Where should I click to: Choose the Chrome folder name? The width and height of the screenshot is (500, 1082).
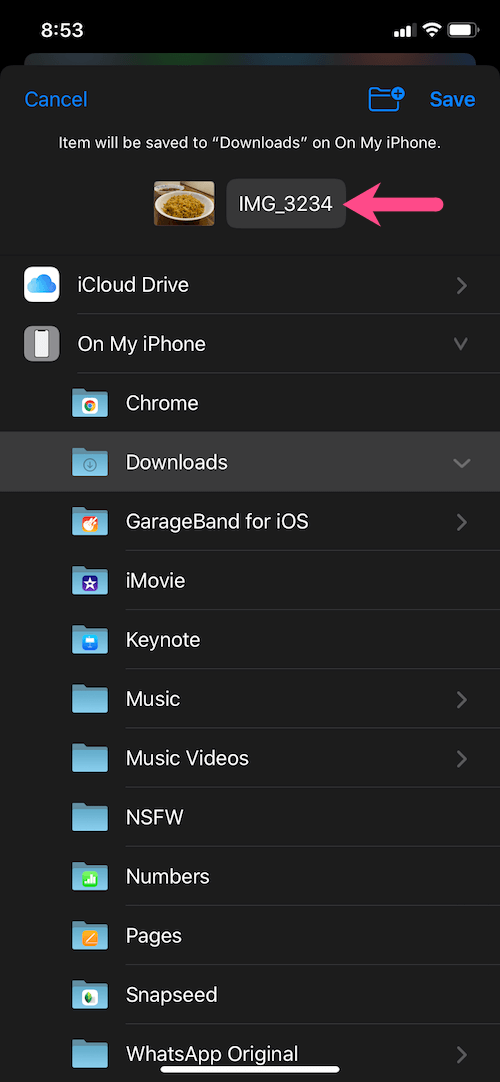162,403
